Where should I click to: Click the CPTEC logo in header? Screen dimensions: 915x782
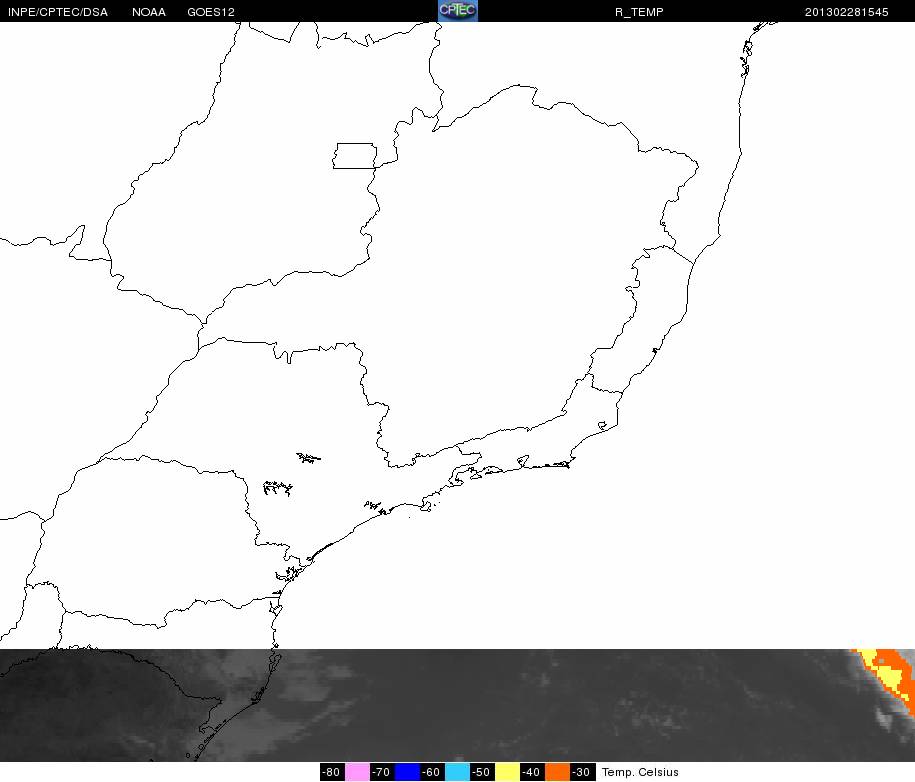tap(458, 11)
